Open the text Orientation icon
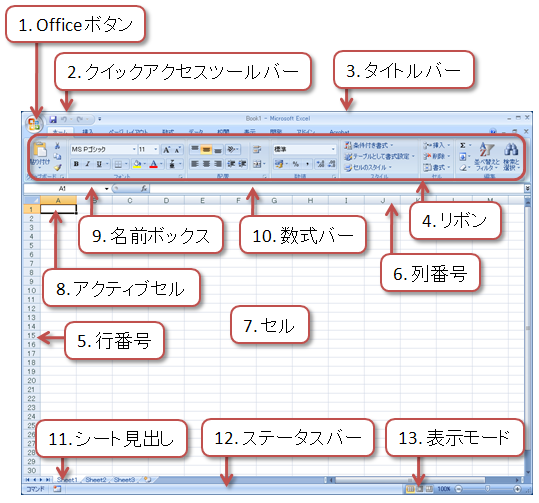Viewport: 539px width, 503px height. tap(232, 149)
